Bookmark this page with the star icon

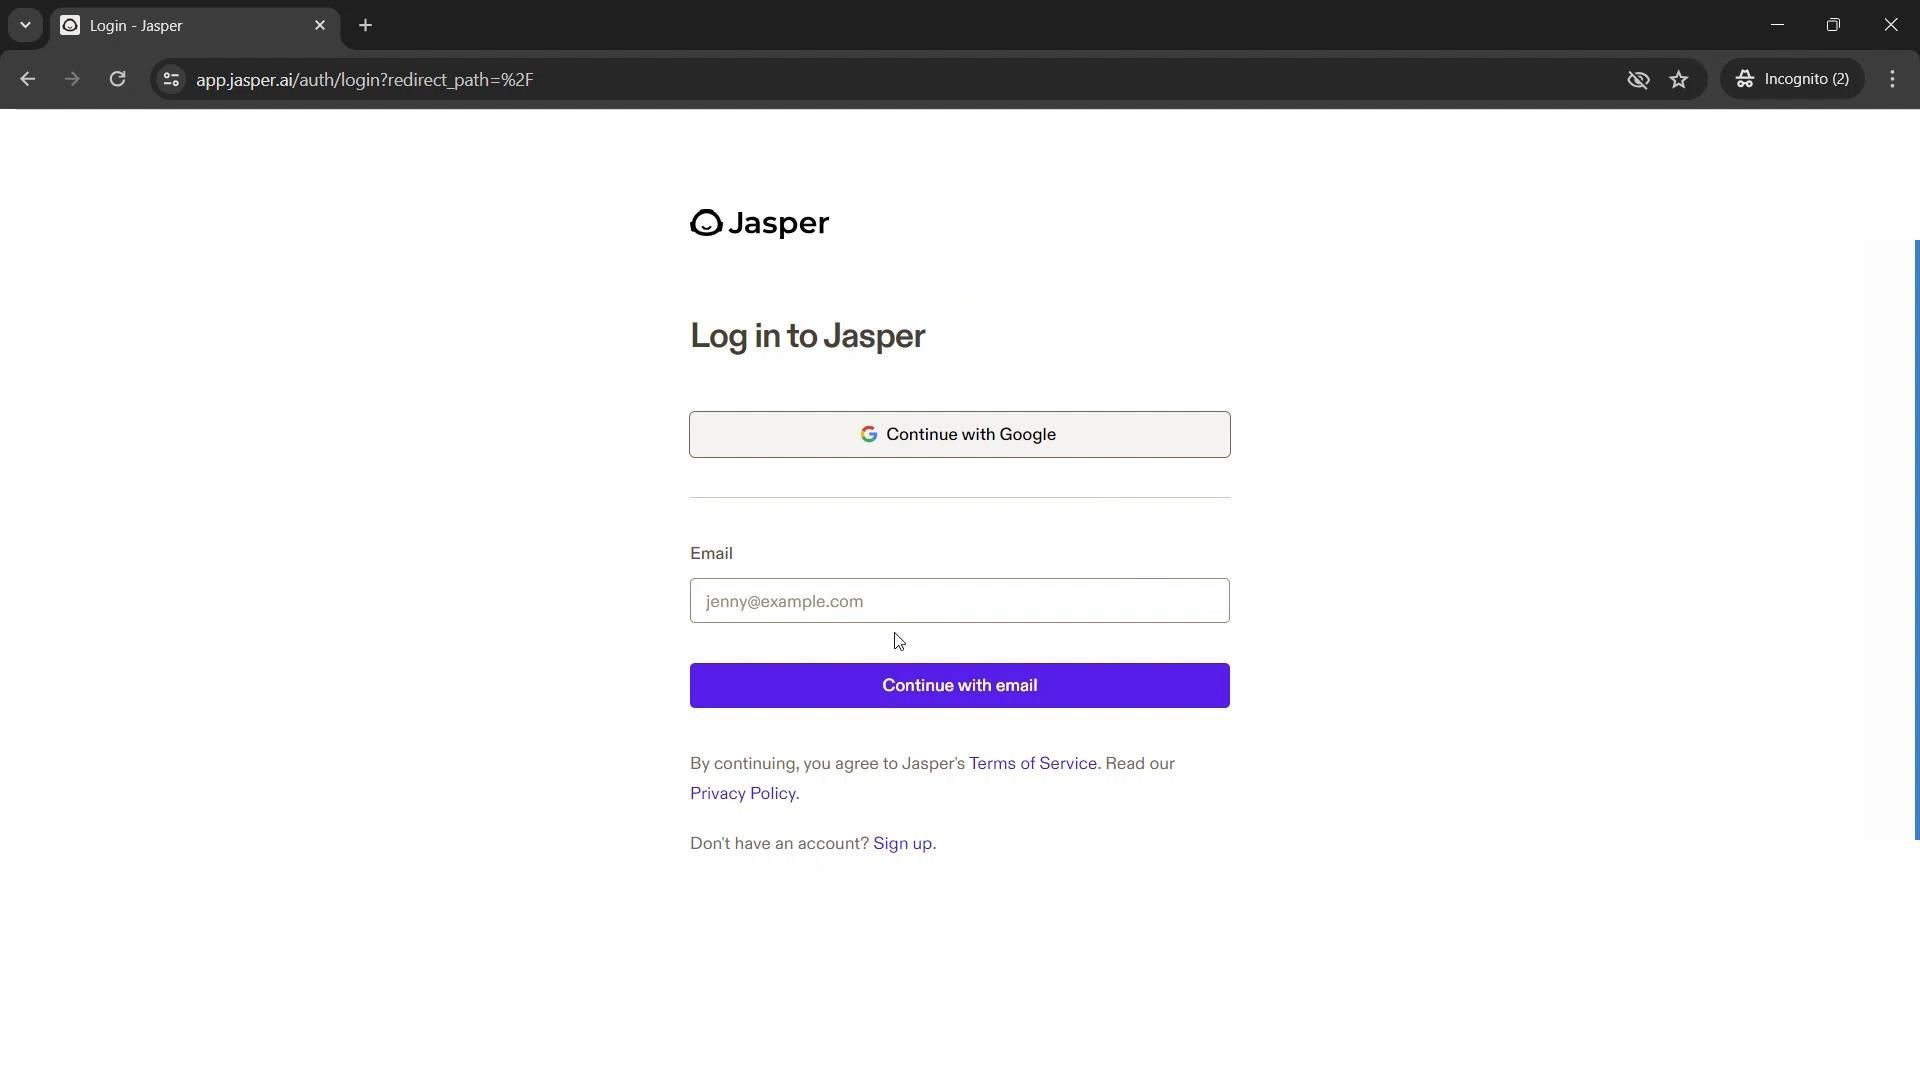[x=1679, y=79]
